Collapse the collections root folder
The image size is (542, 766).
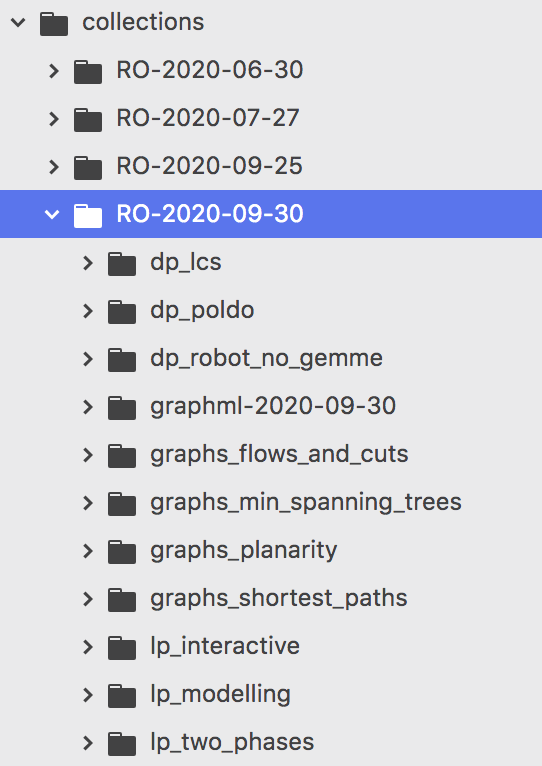point(18,22)
